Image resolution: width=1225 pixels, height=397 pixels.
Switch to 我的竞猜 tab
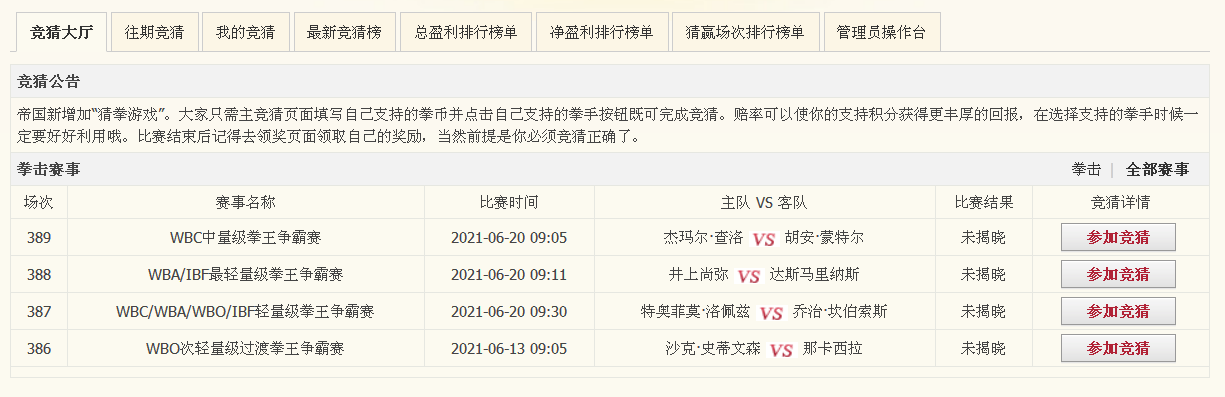point(246,32)
